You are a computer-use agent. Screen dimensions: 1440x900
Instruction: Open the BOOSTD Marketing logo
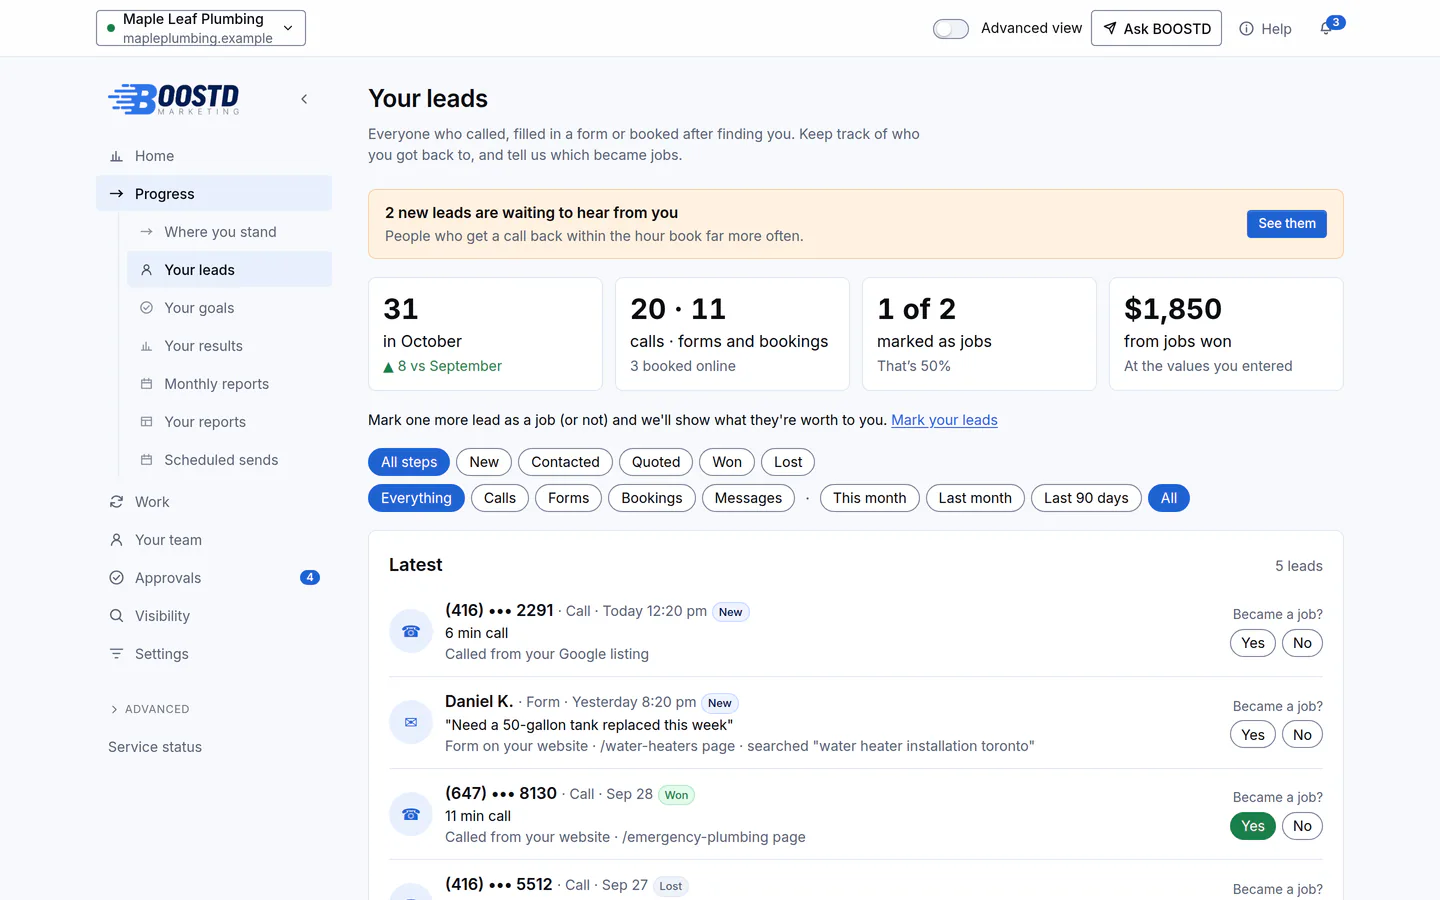click(174, 98)
